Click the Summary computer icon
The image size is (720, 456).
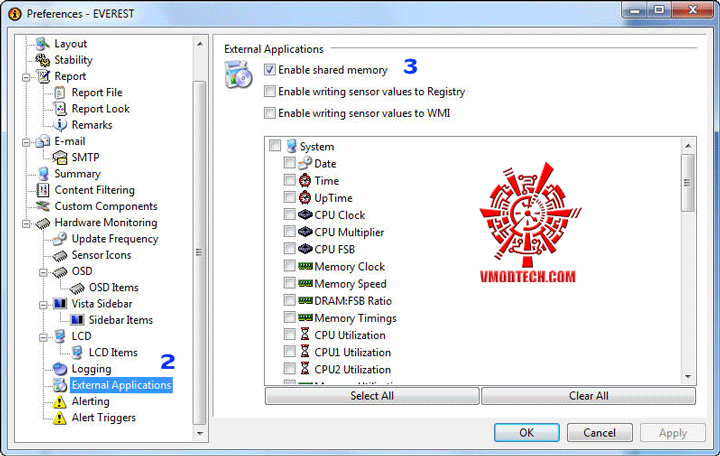(43, 174)
